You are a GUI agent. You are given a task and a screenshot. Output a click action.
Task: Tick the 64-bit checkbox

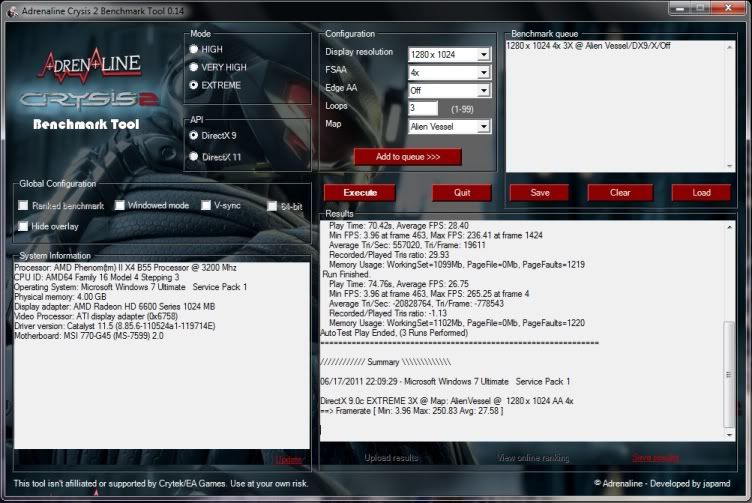(272, 206)
